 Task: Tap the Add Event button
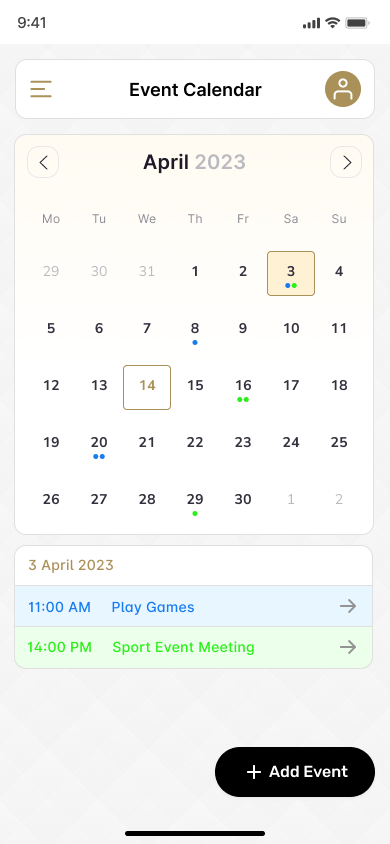coord(295,772)
